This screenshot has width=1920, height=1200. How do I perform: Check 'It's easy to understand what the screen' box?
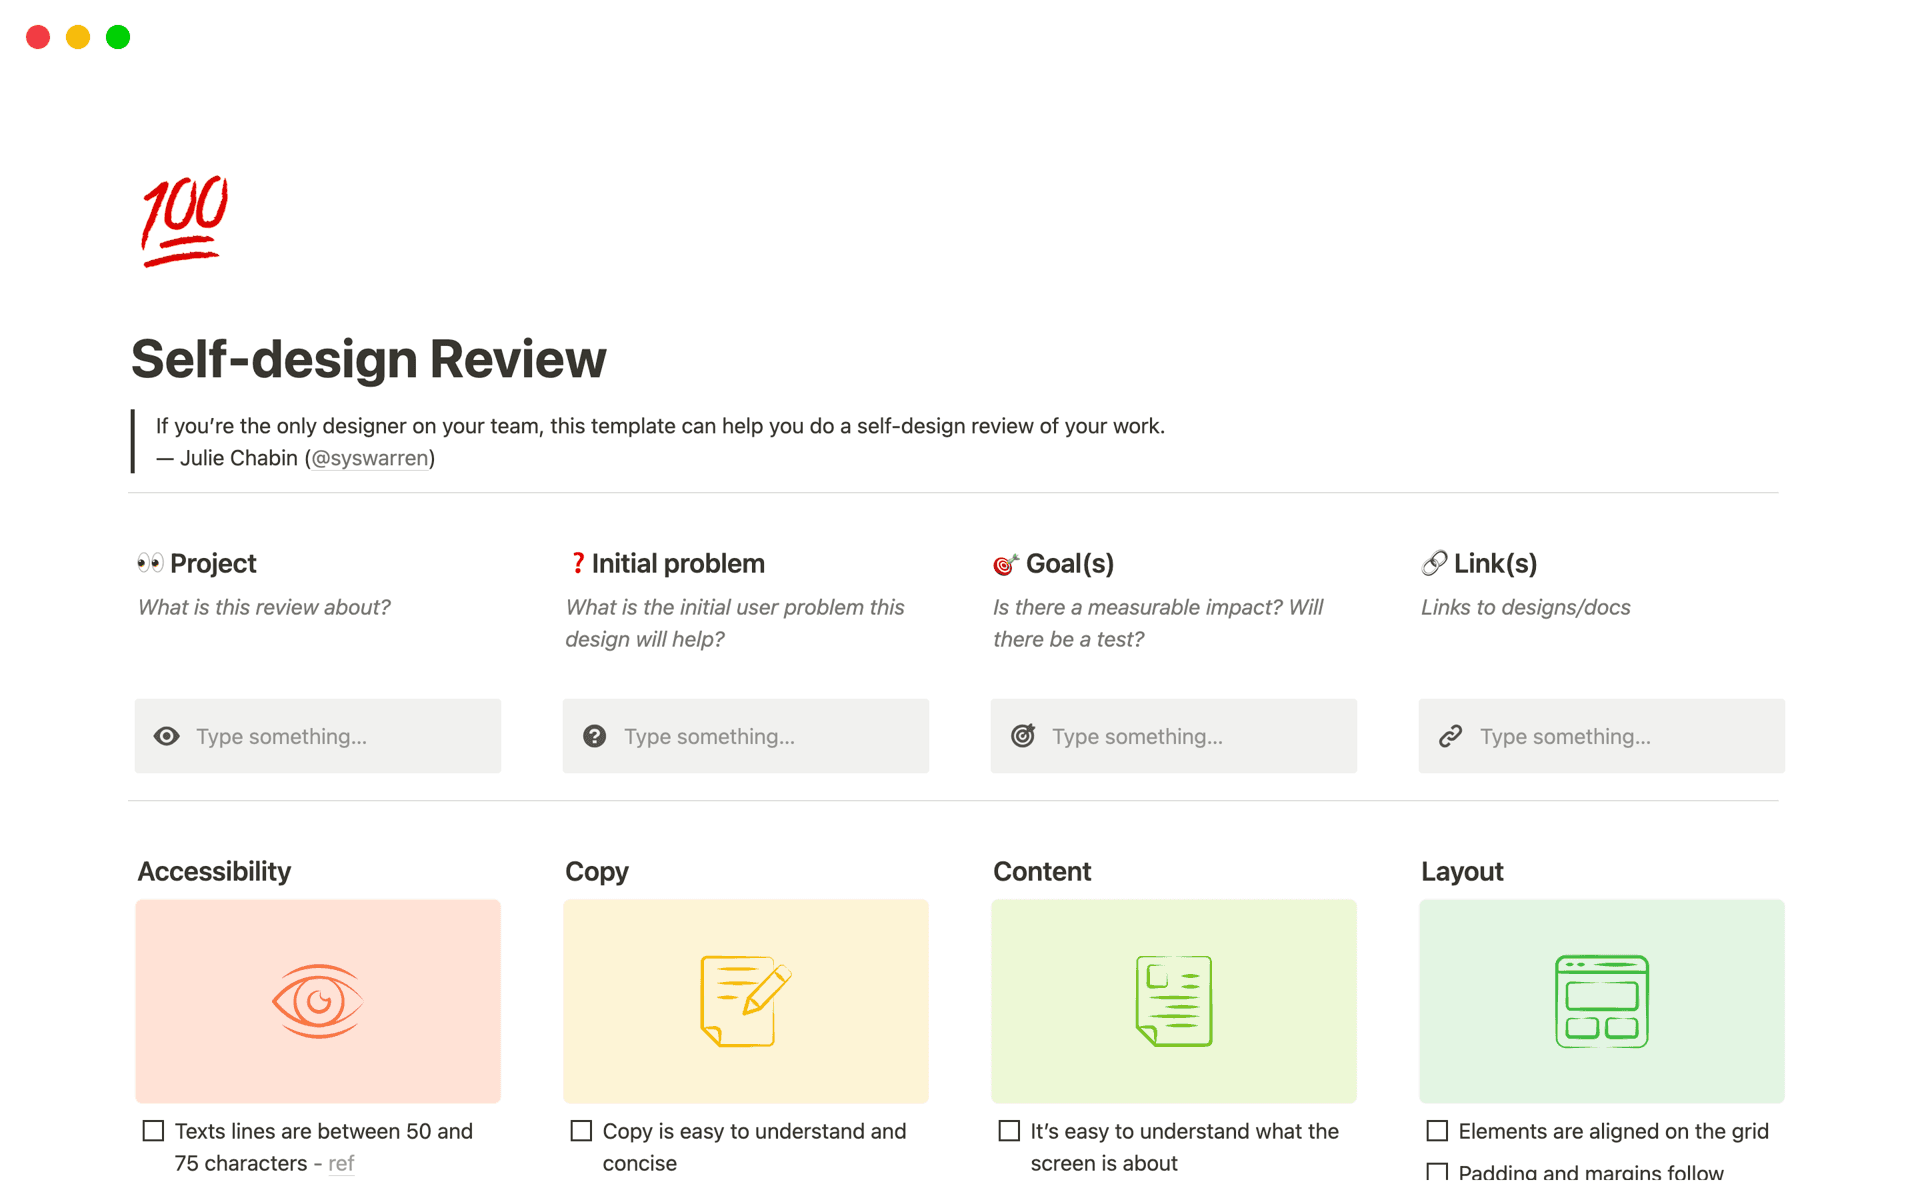(1010, 1131)
